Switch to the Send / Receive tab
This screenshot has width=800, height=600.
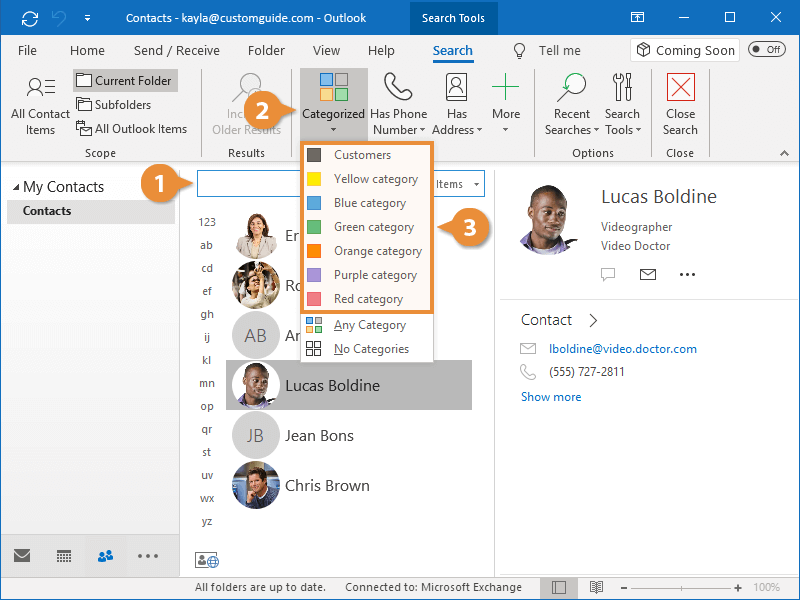177,51
